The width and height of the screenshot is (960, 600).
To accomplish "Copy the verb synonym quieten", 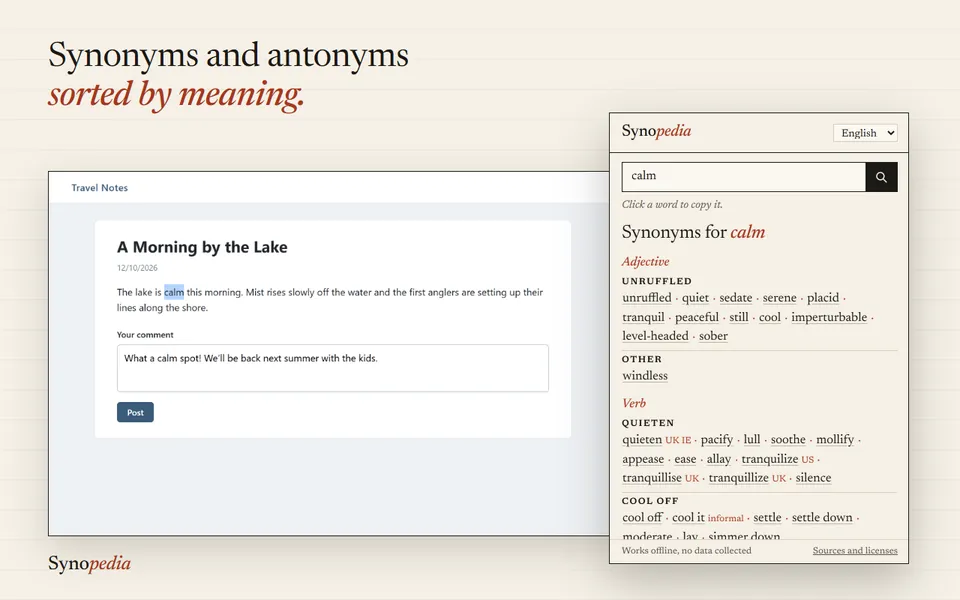I will click(x=642, y=440).
